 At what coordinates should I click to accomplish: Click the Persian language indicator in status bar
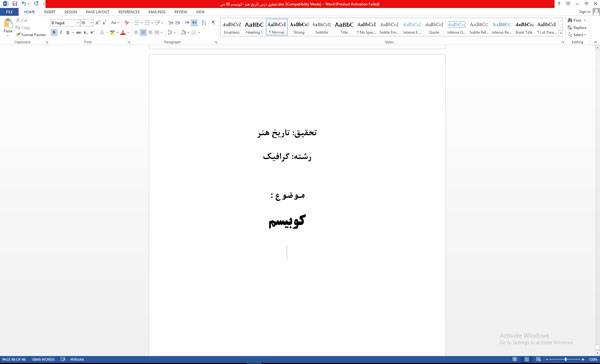(x=77, y=359)
